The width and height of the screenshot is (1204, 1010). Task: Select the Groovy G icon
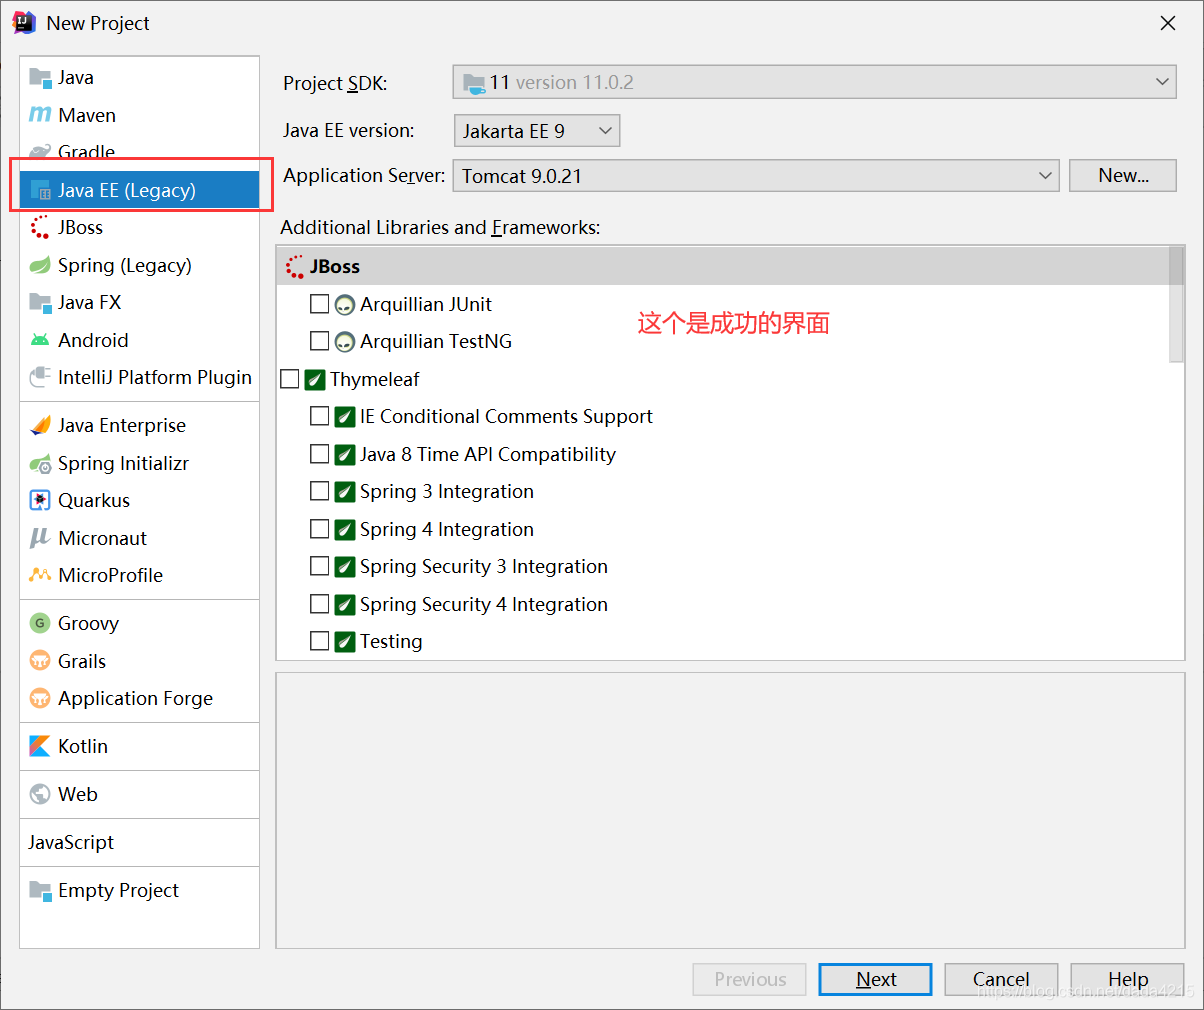(x=40, y=623)
